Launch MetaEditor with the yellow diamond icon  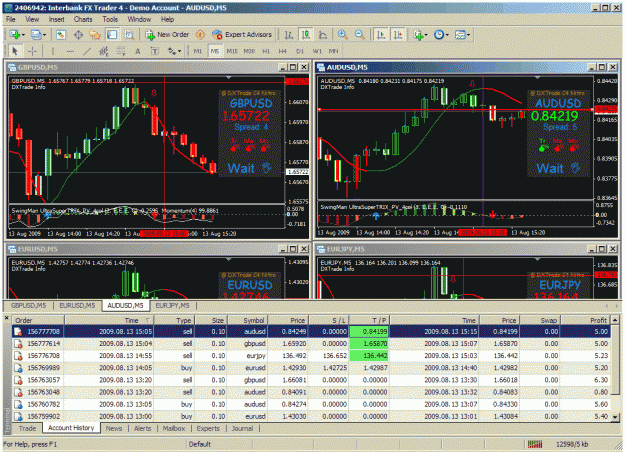tap(200, 35)
